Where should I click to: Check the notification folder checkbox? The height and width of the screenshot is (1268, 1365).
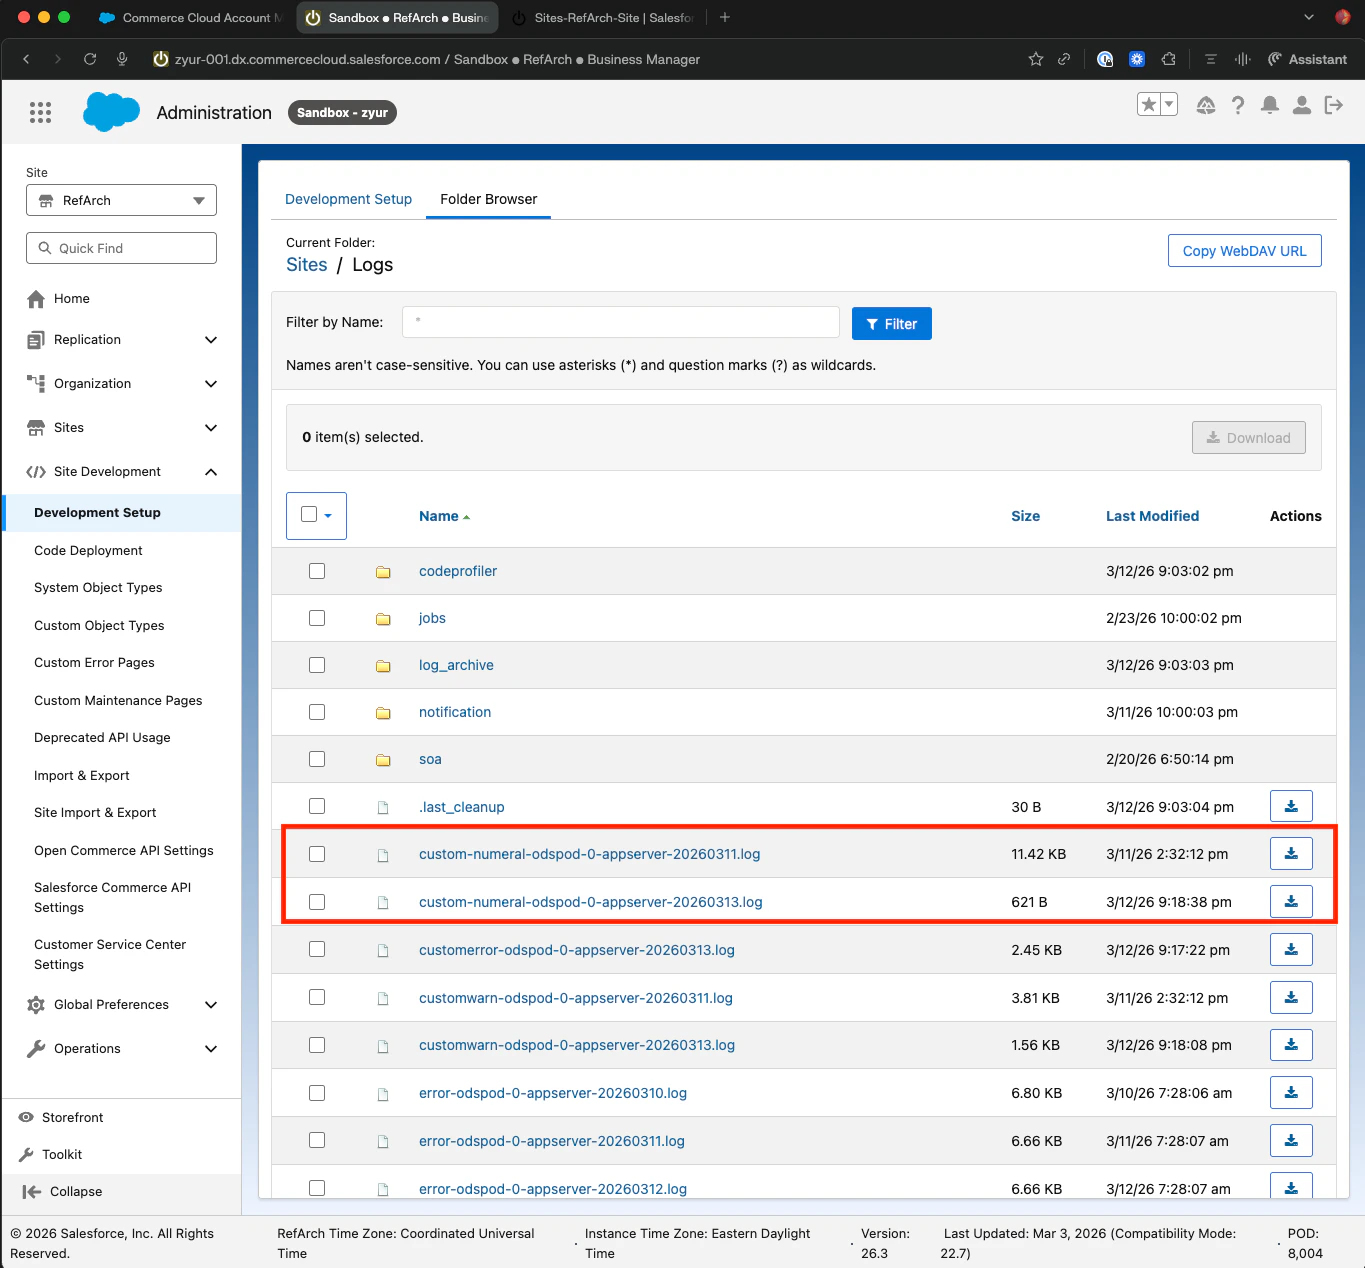click(317, 712)
